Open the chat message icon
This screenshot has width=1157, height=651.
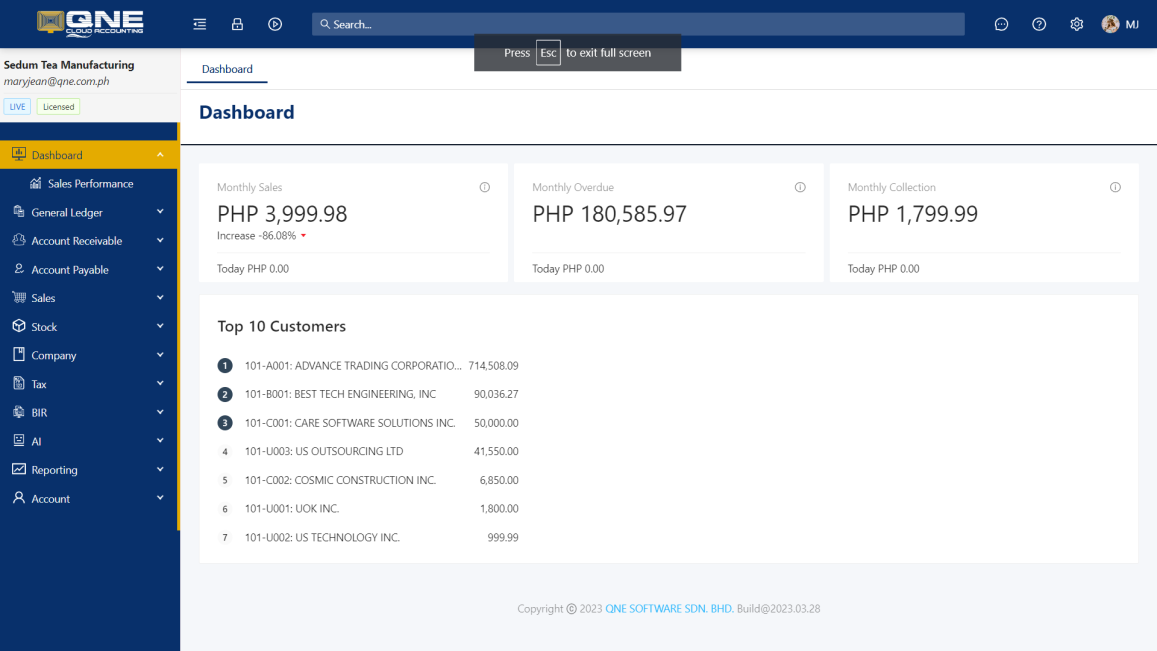(1001, 24)
